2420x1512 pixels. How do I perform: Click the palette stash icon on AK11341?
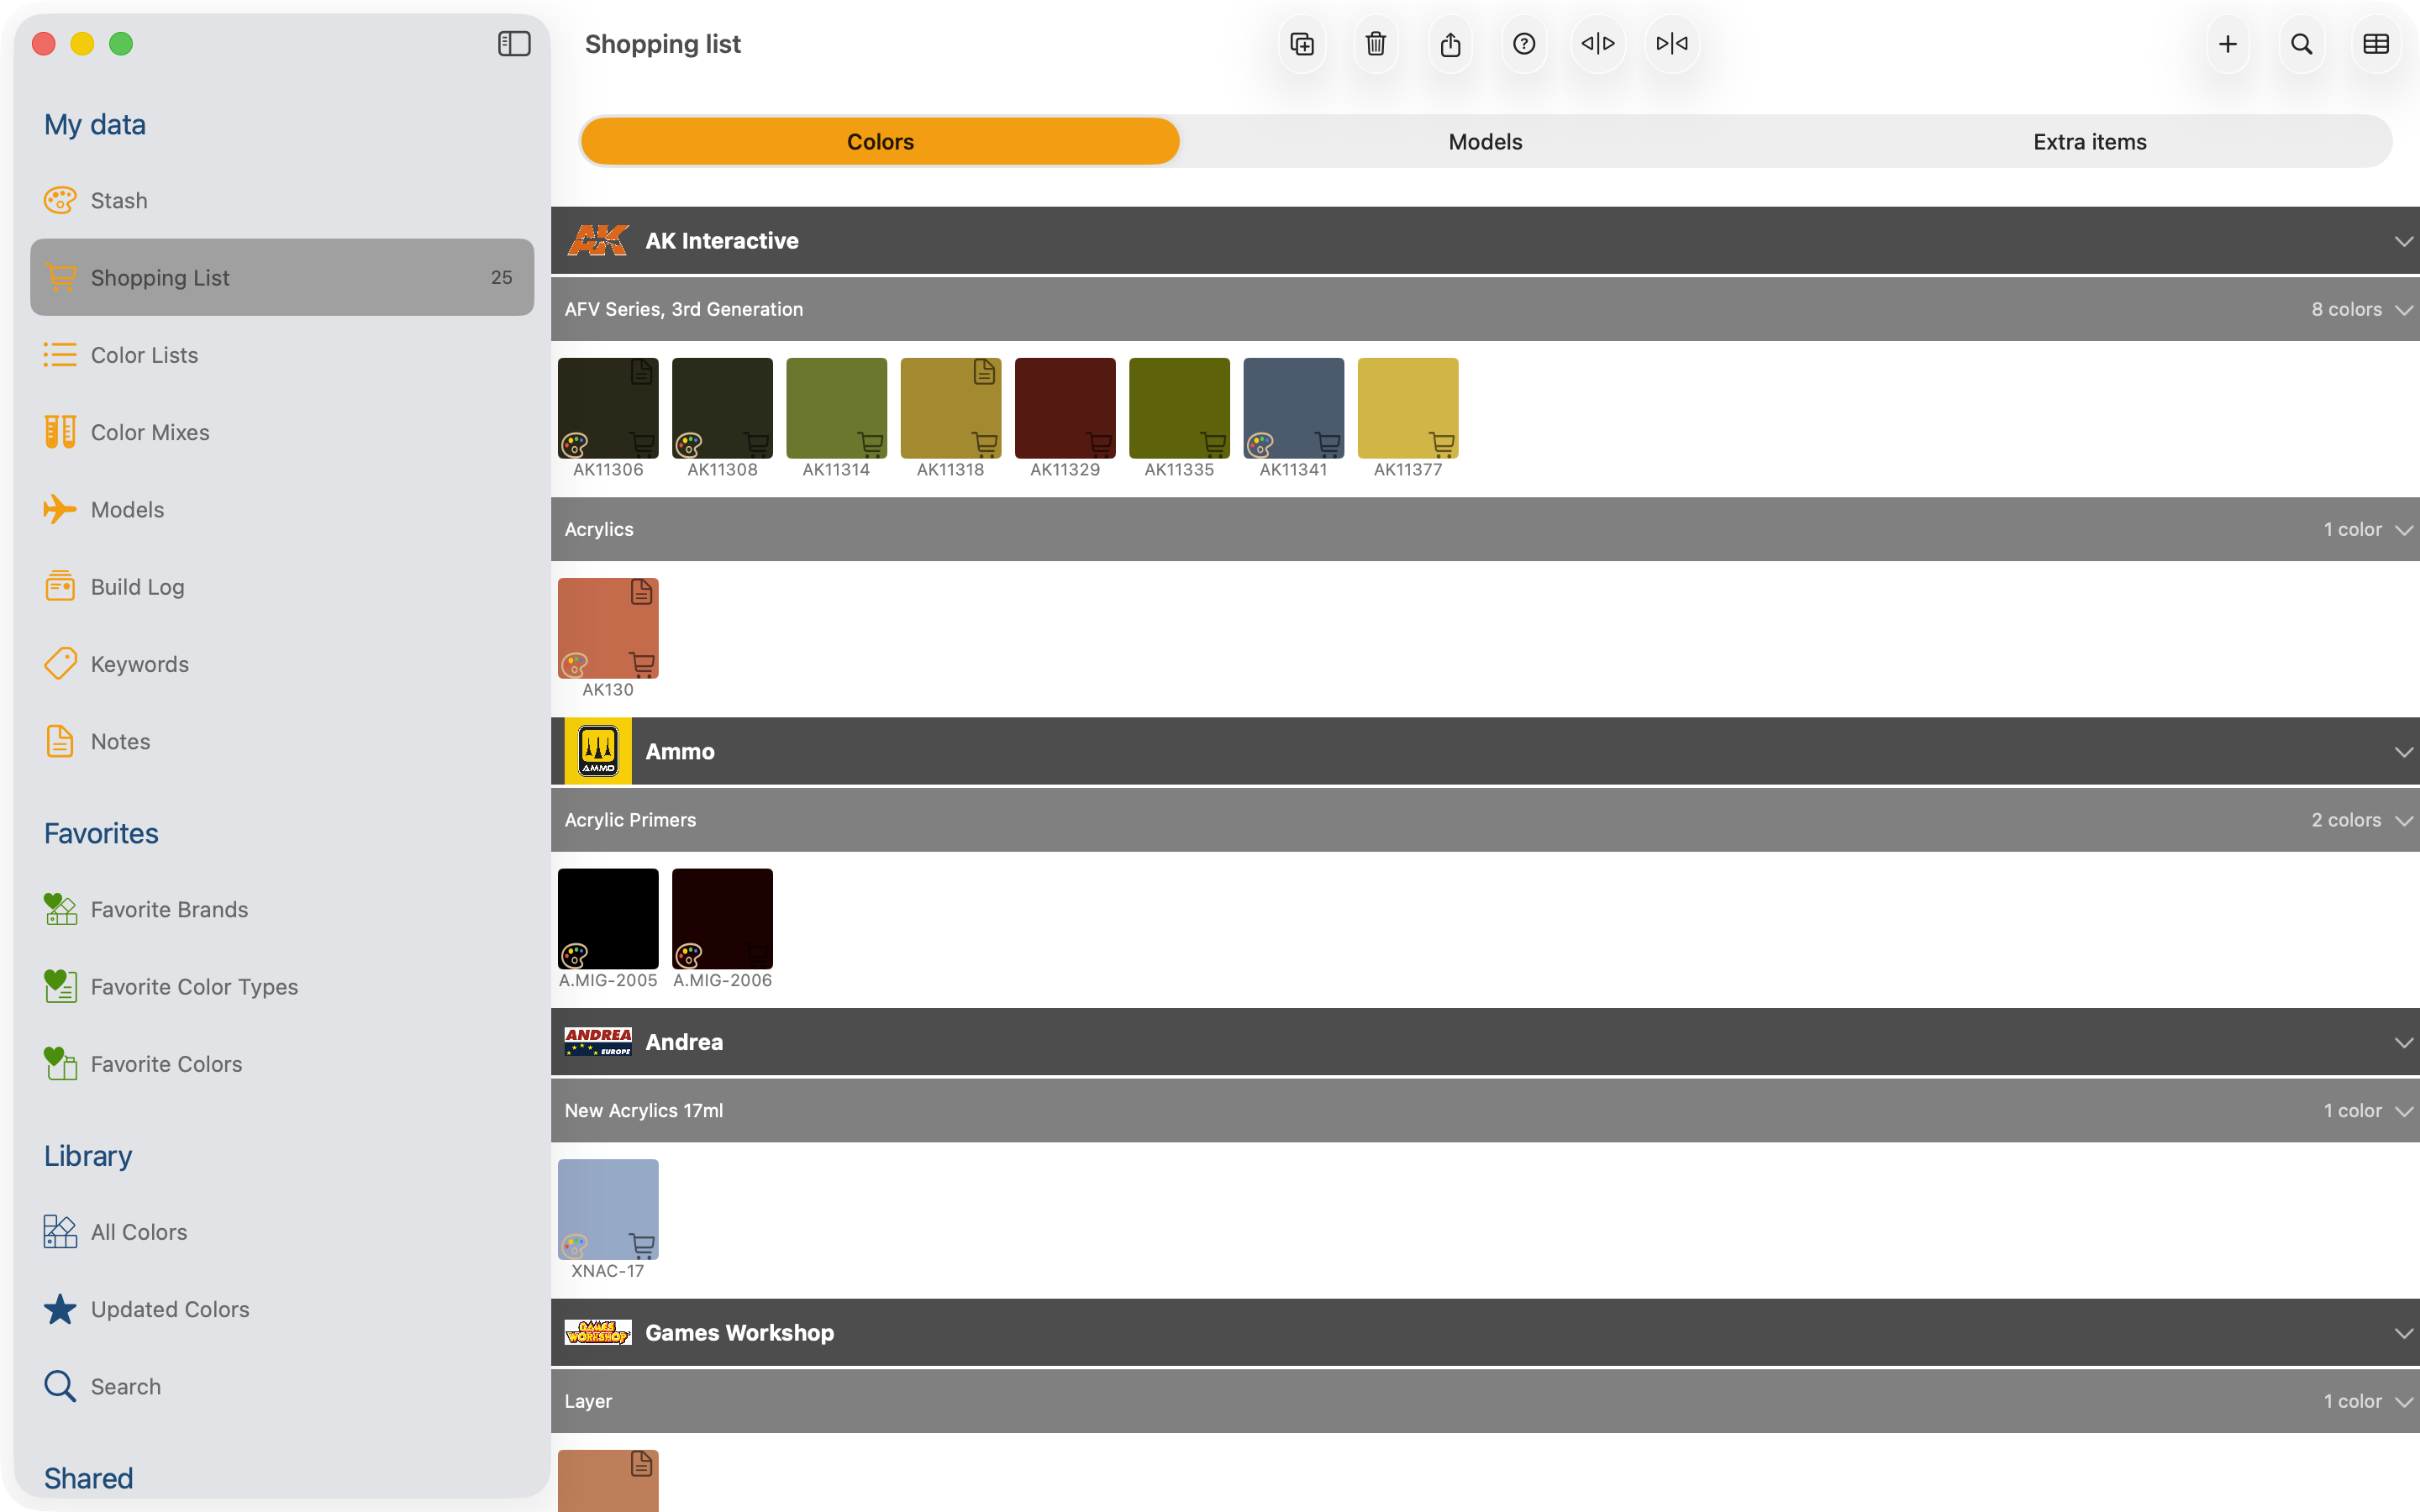pos(1260,444)
